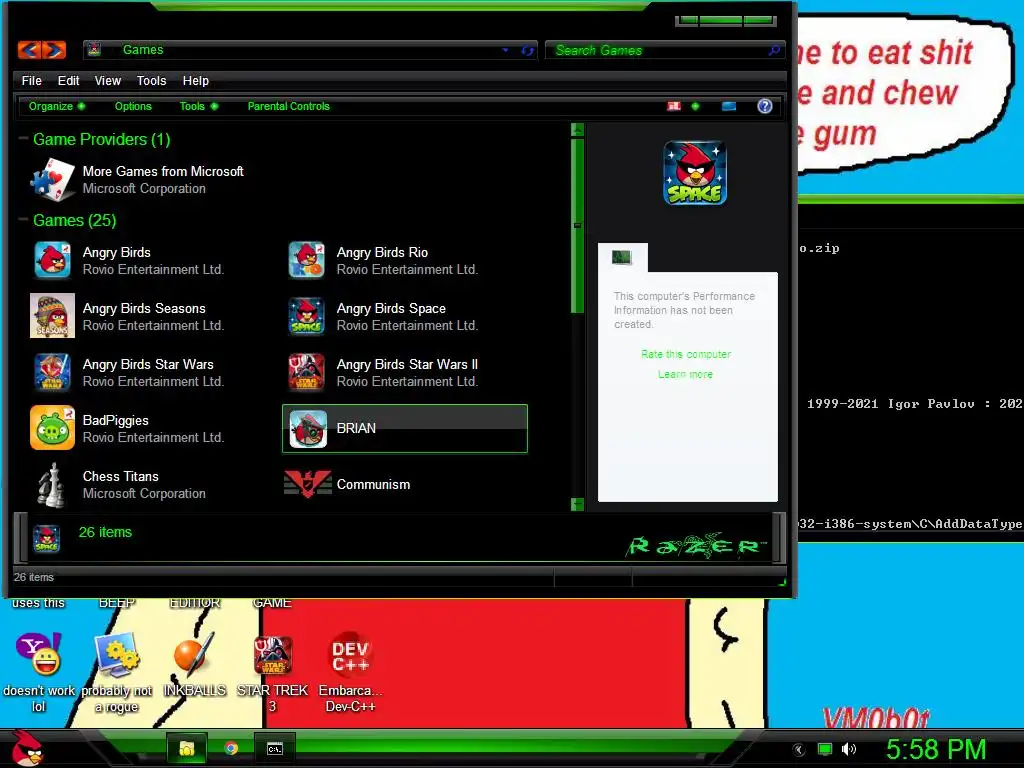1024x768 pixels.
Task: Select the Angry Birds Star Wars II icon
Action: (306, 372)
